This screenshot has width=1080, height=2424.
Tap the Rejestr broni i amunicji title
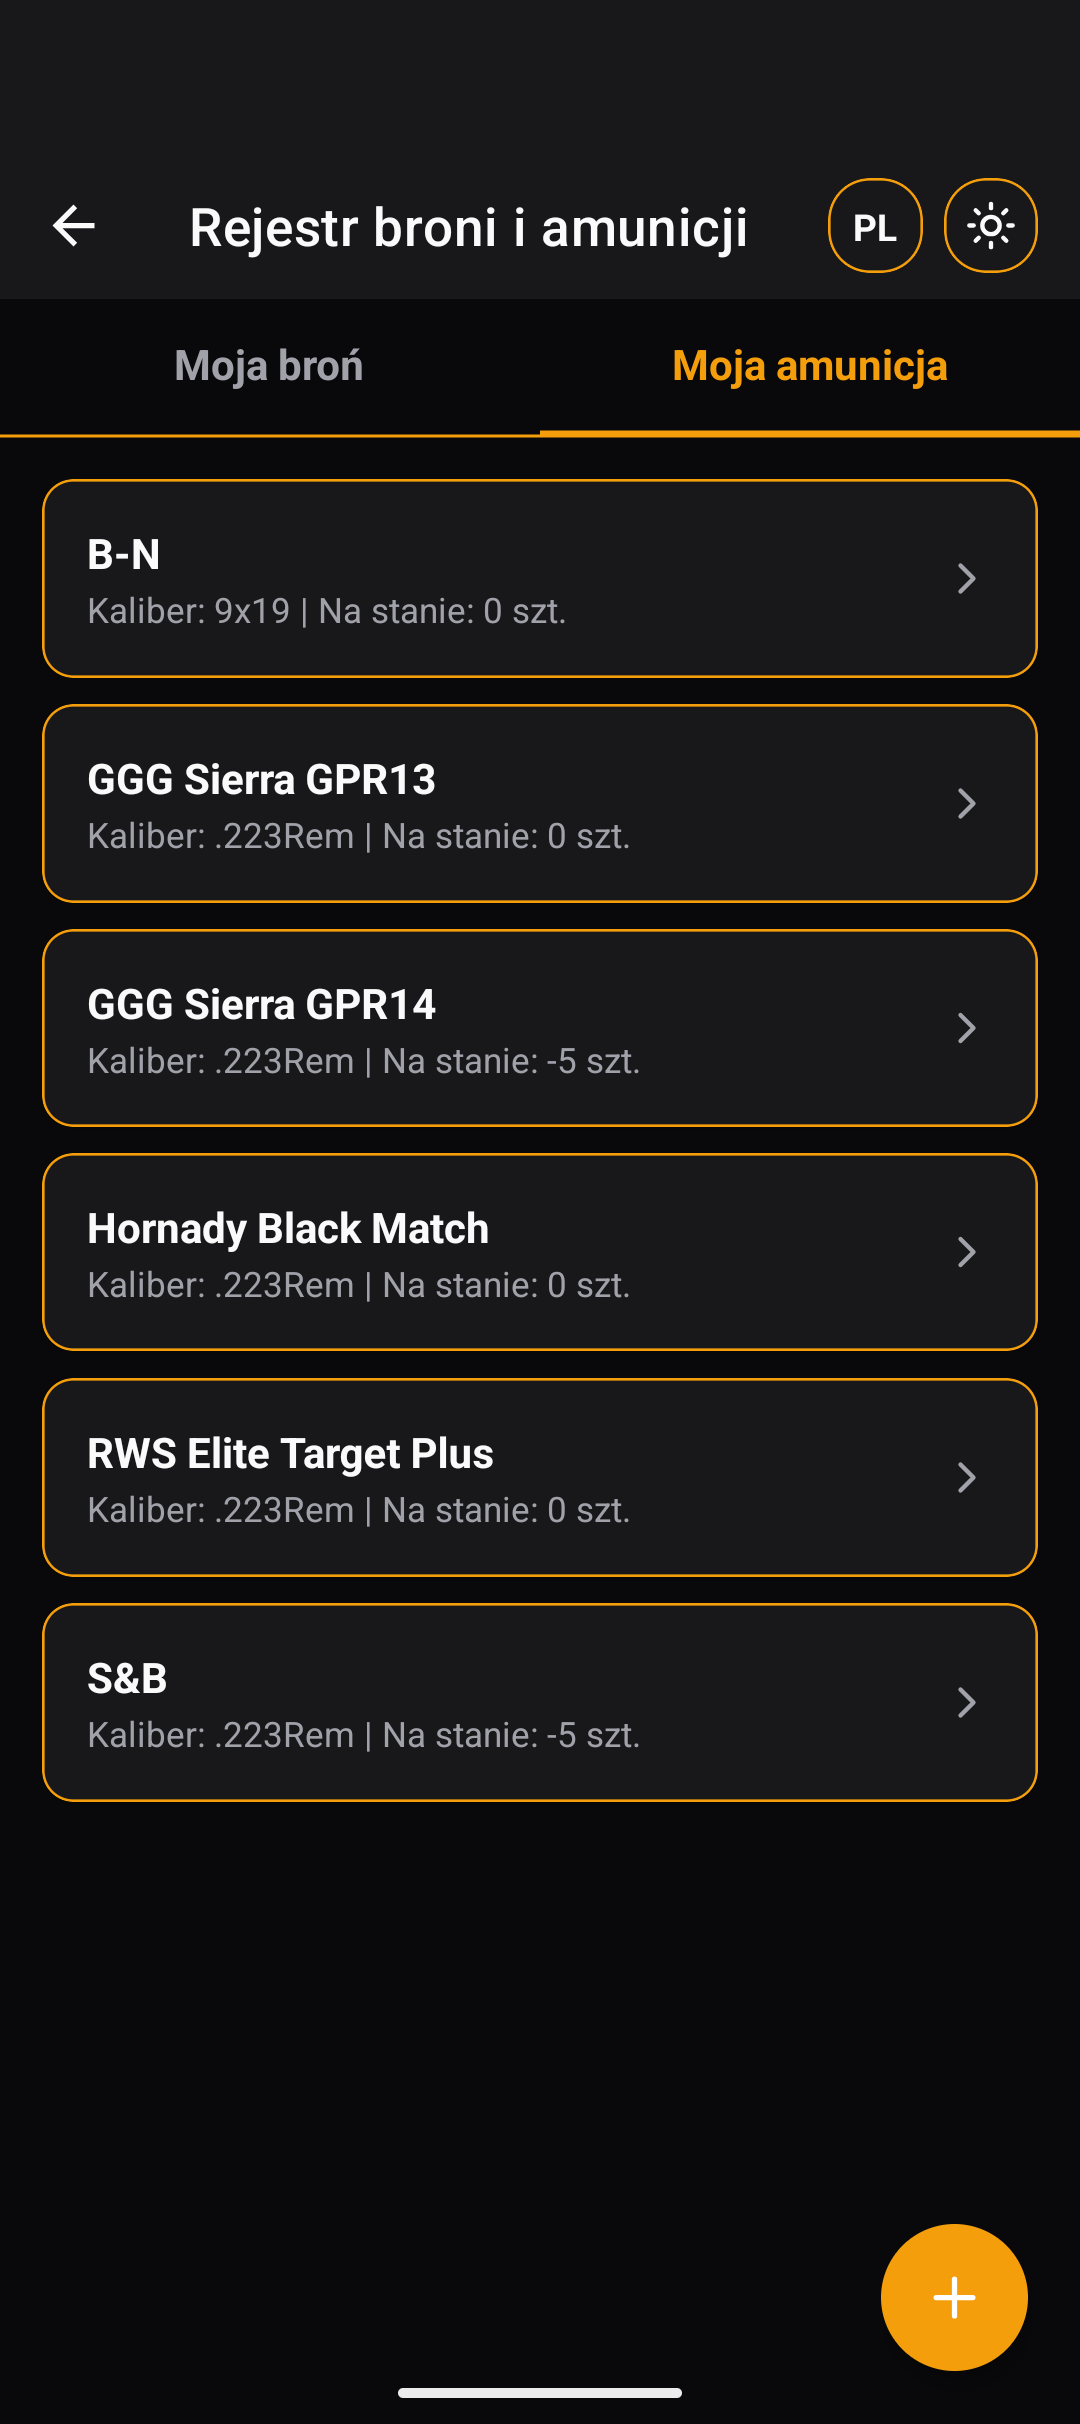pyautogui.click(x=469, y=228)
